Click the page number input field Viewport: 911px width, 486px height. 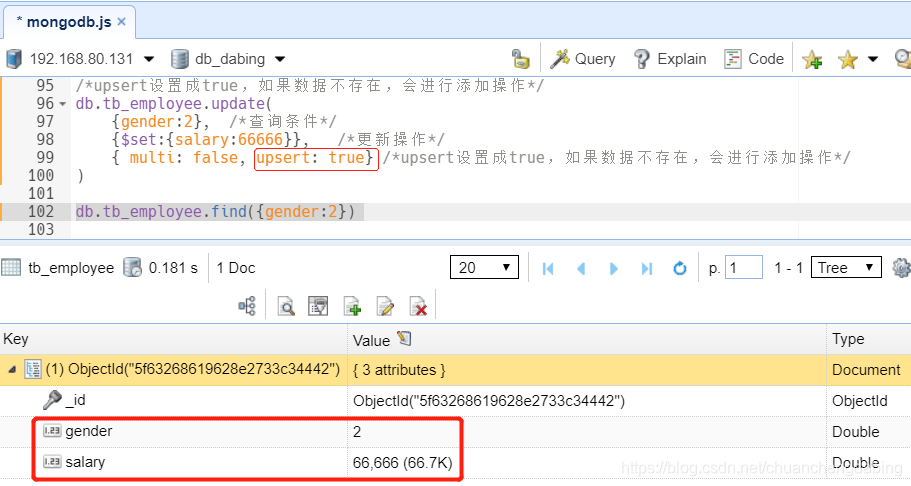point(744,267)
